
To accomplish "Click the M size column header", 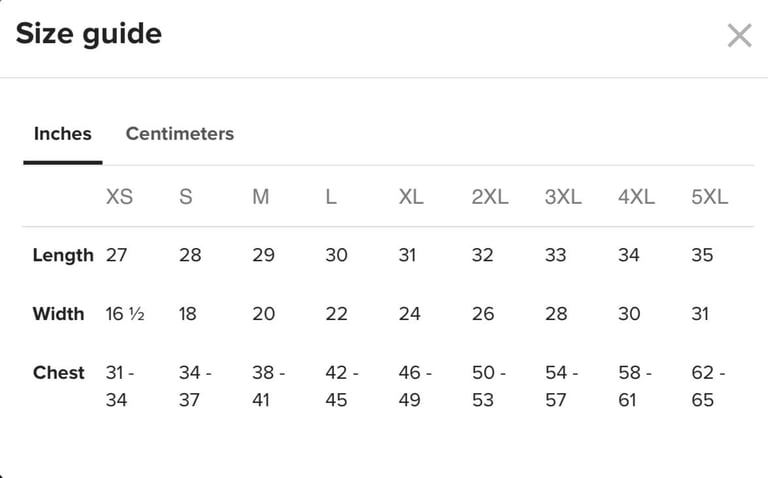I will 261,197.
